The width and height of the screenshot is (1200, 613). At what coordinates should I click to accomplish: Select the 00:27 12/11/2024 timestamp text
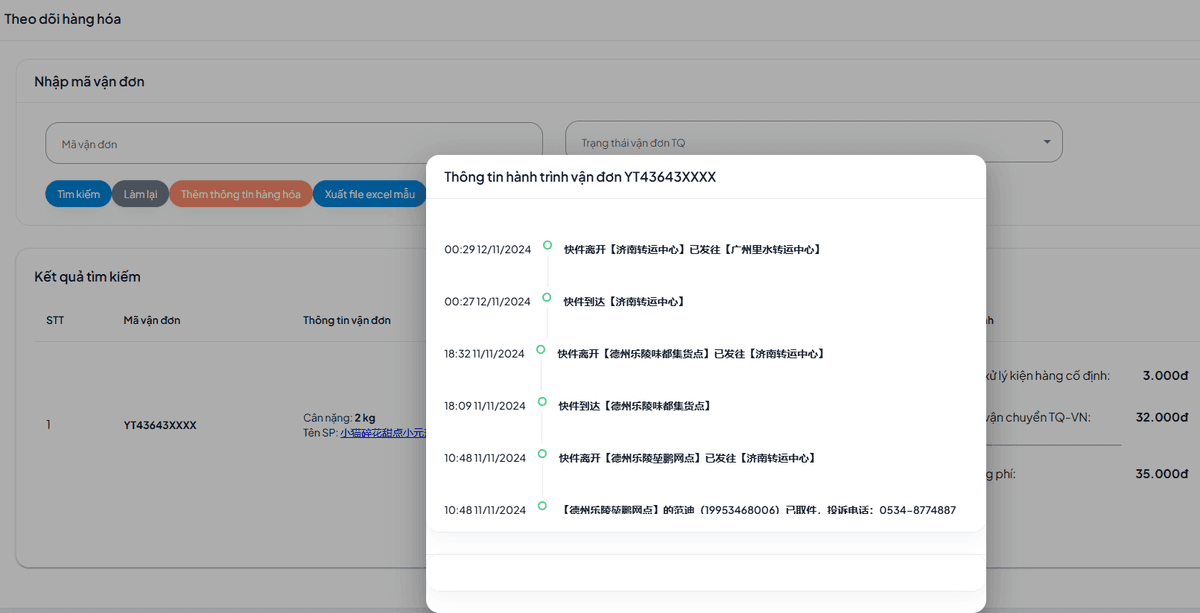pos(488,302)
